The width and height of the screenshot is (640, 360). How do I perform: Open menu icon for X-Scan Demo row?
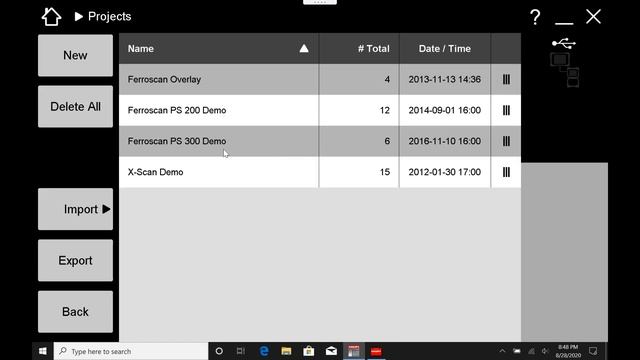coord(506,172)
